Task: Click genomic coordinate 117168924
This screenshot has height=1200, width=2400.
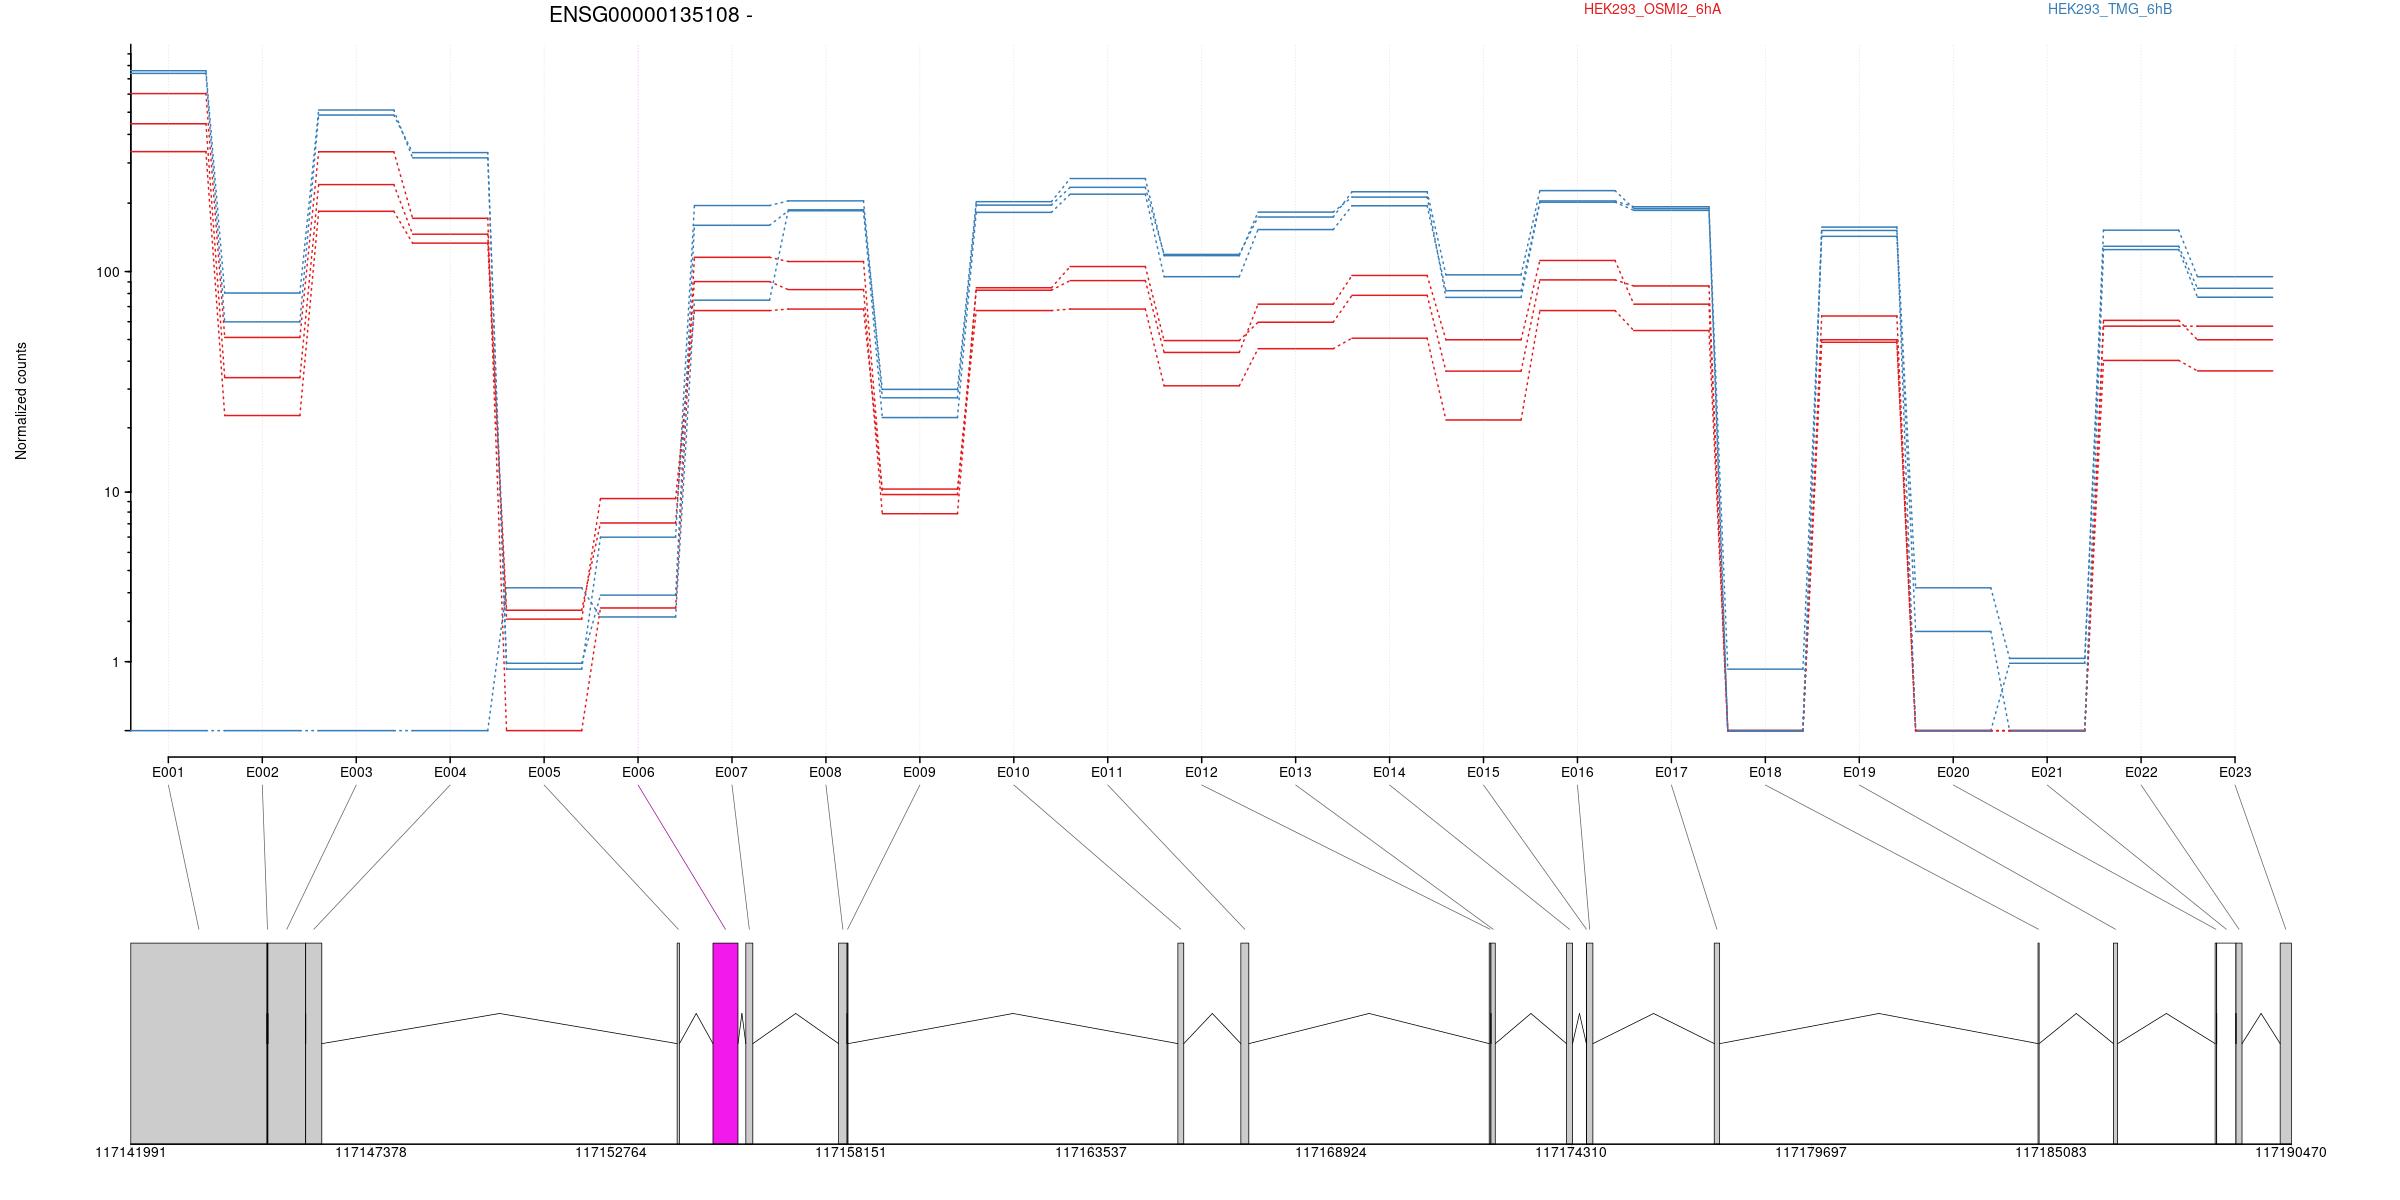Action: [x=1331, y=1153]
